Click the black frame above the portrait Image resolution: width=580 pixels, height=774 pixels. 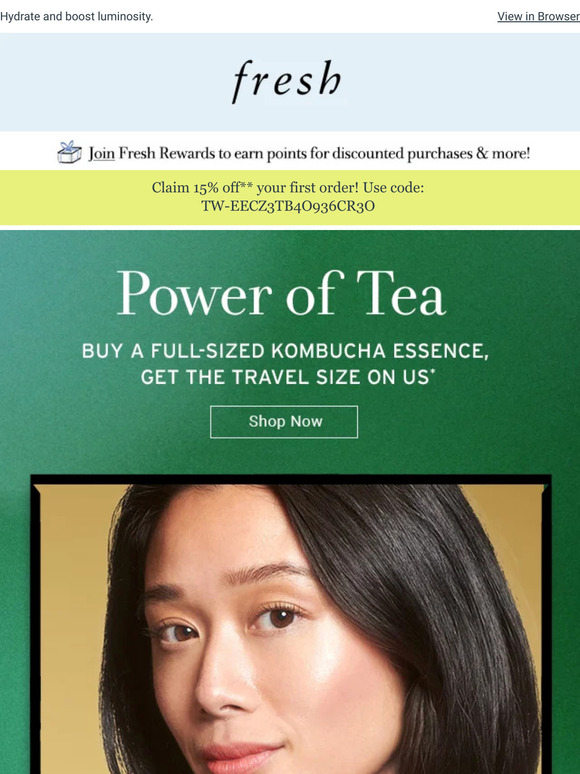[291, 479]
